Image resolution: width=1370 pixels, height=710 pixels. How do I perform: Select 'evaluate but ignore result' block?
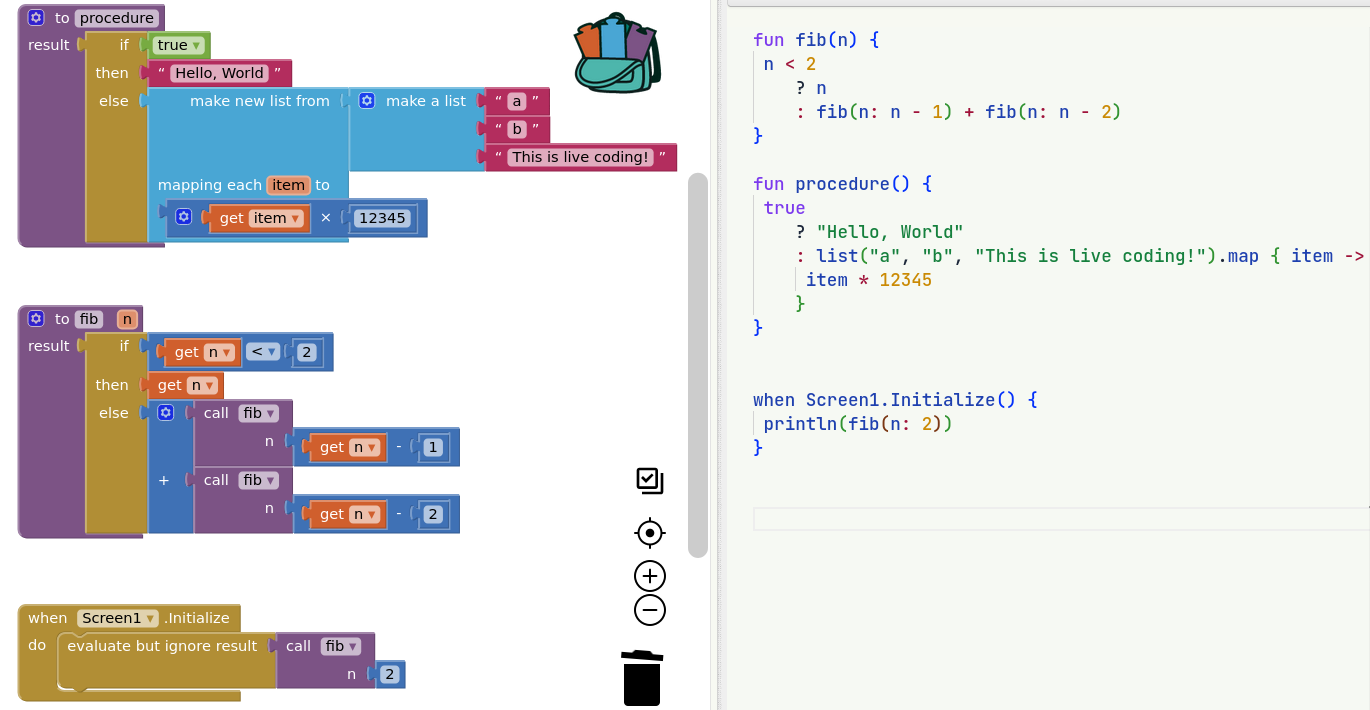162,646
